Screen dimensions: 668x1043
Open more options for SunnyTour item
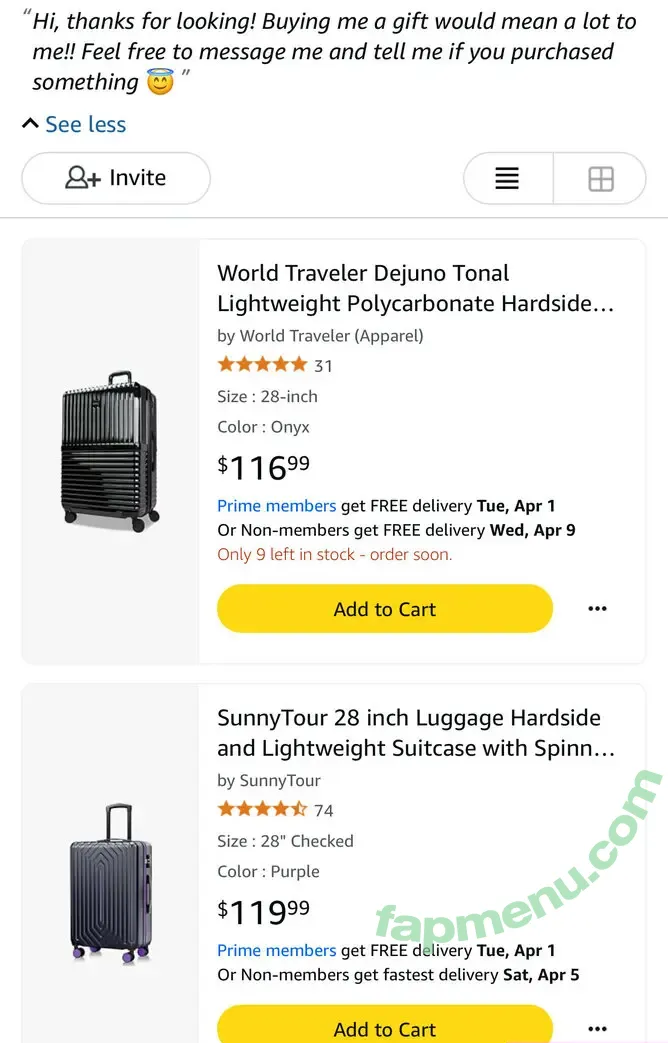coord(597,1029)
